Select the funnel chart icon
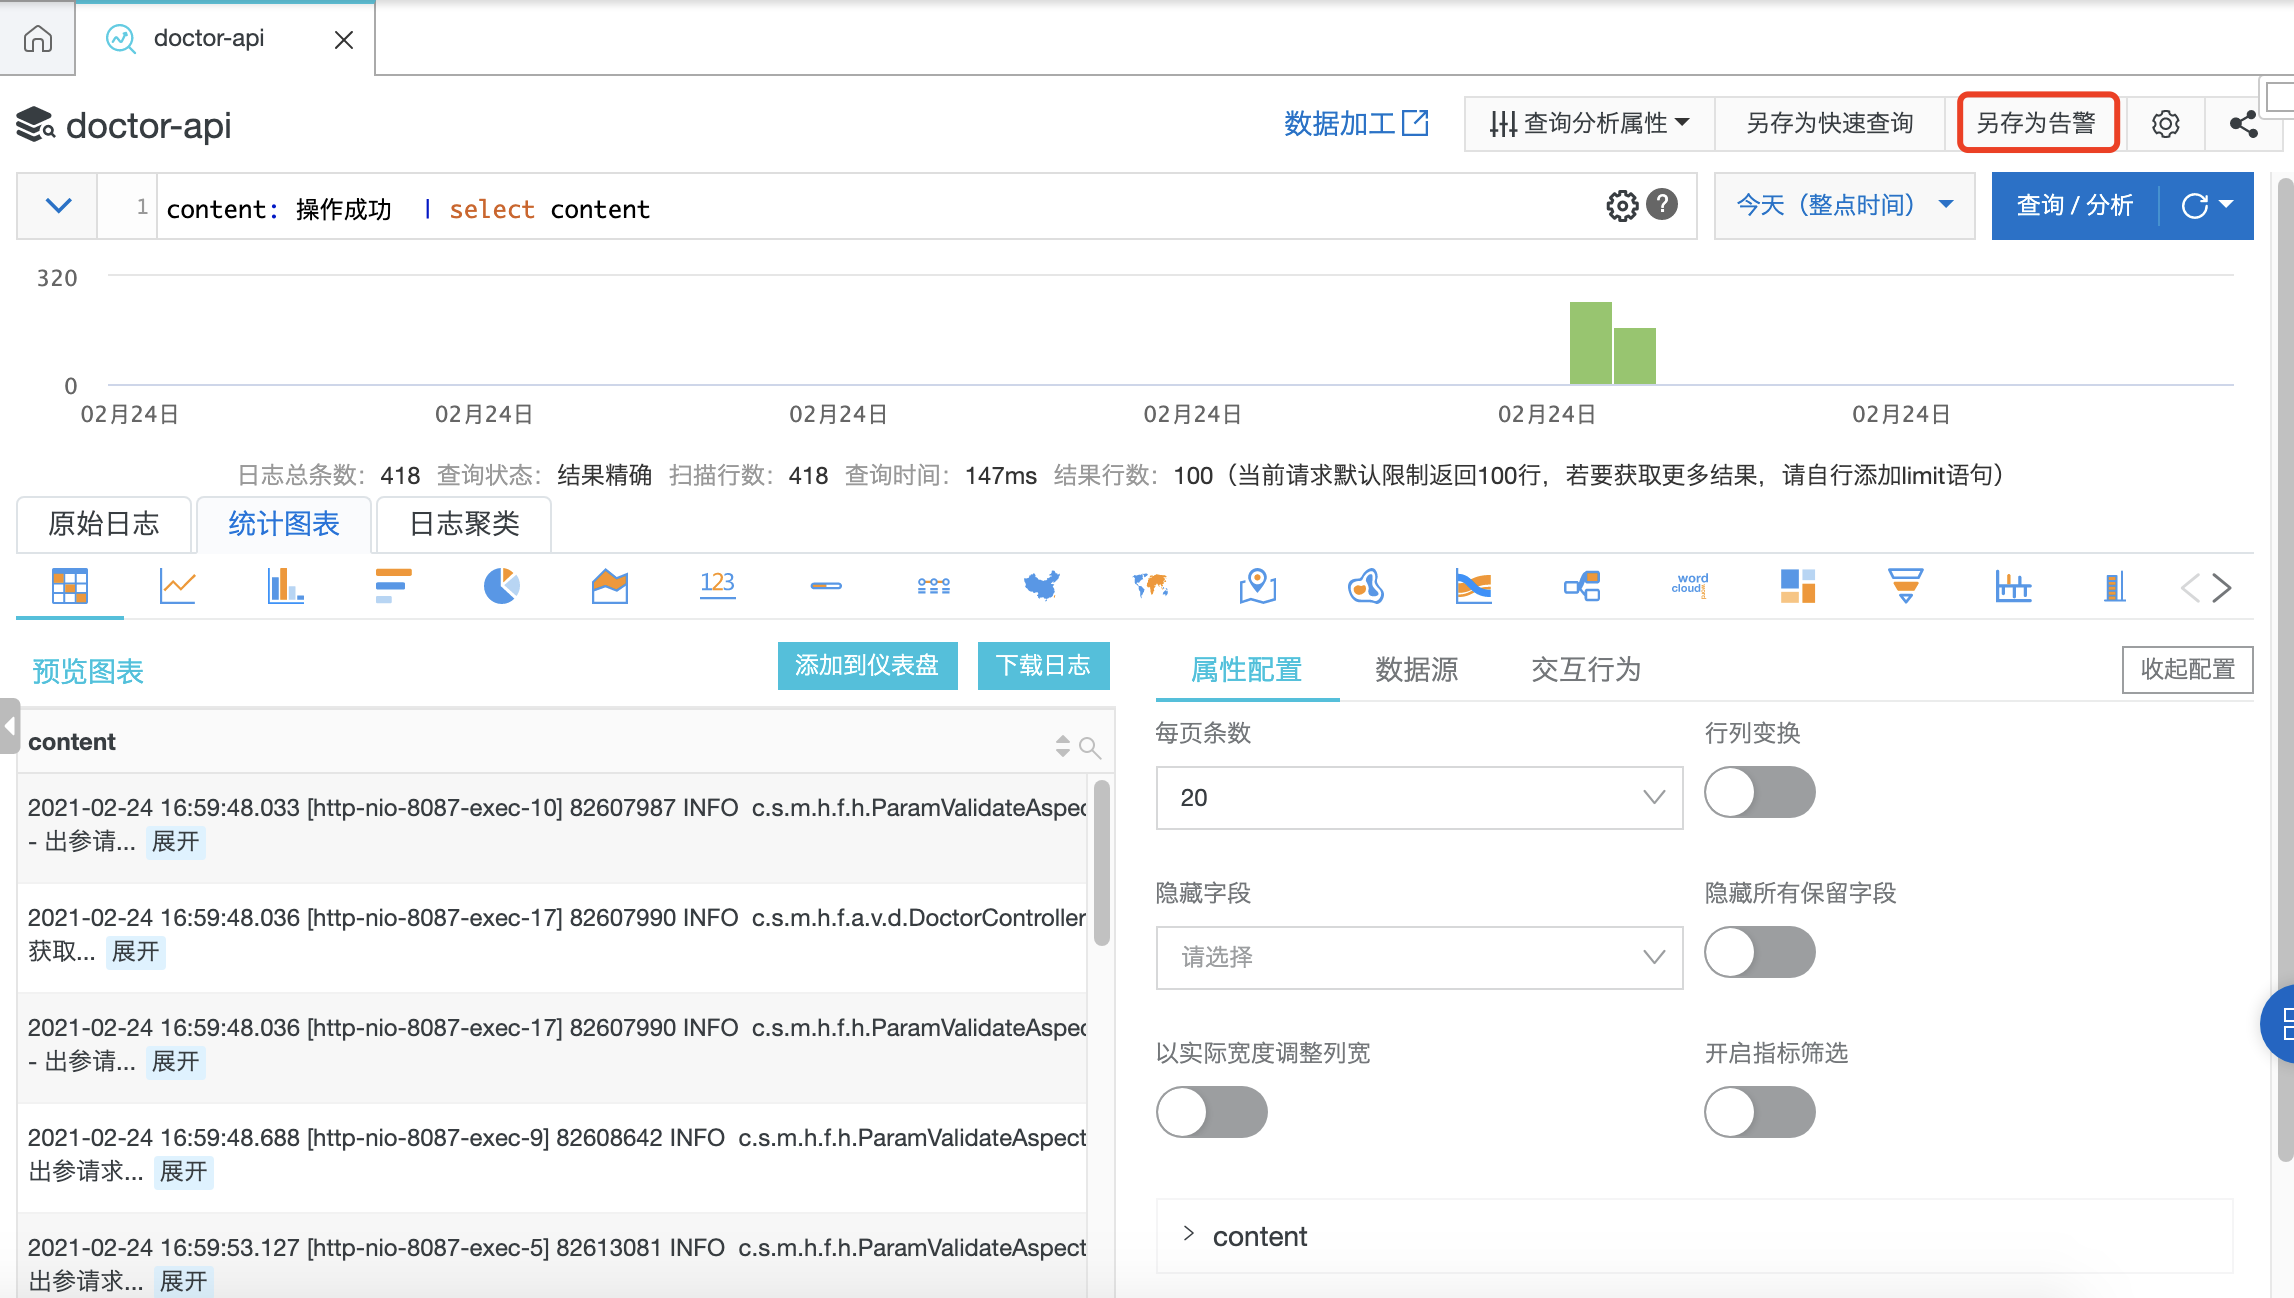The image size is (2294, 1298). [1905, 586]
